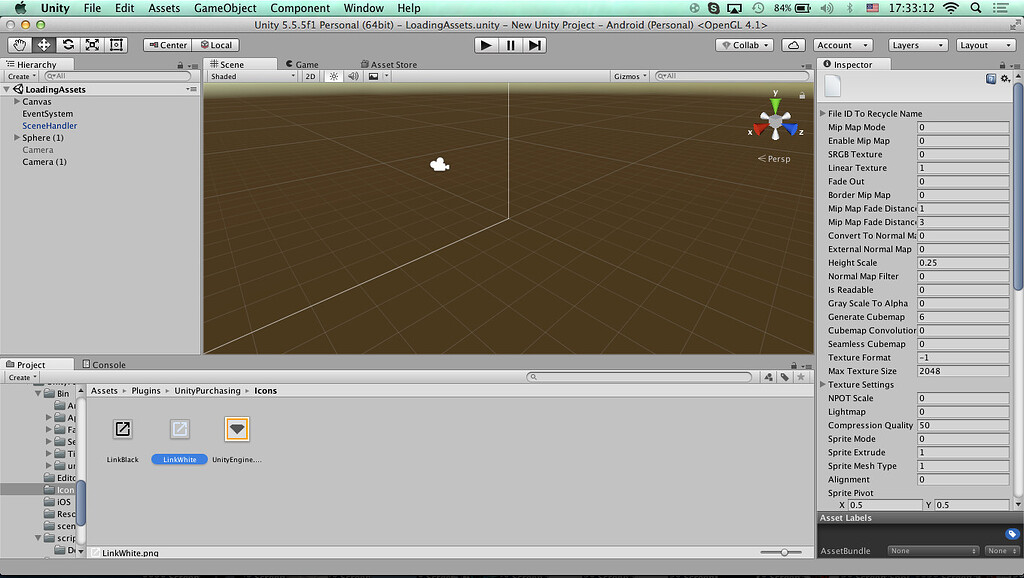
Task: Toggle 2D view in the Scene
Action: [x=309, y=76]
